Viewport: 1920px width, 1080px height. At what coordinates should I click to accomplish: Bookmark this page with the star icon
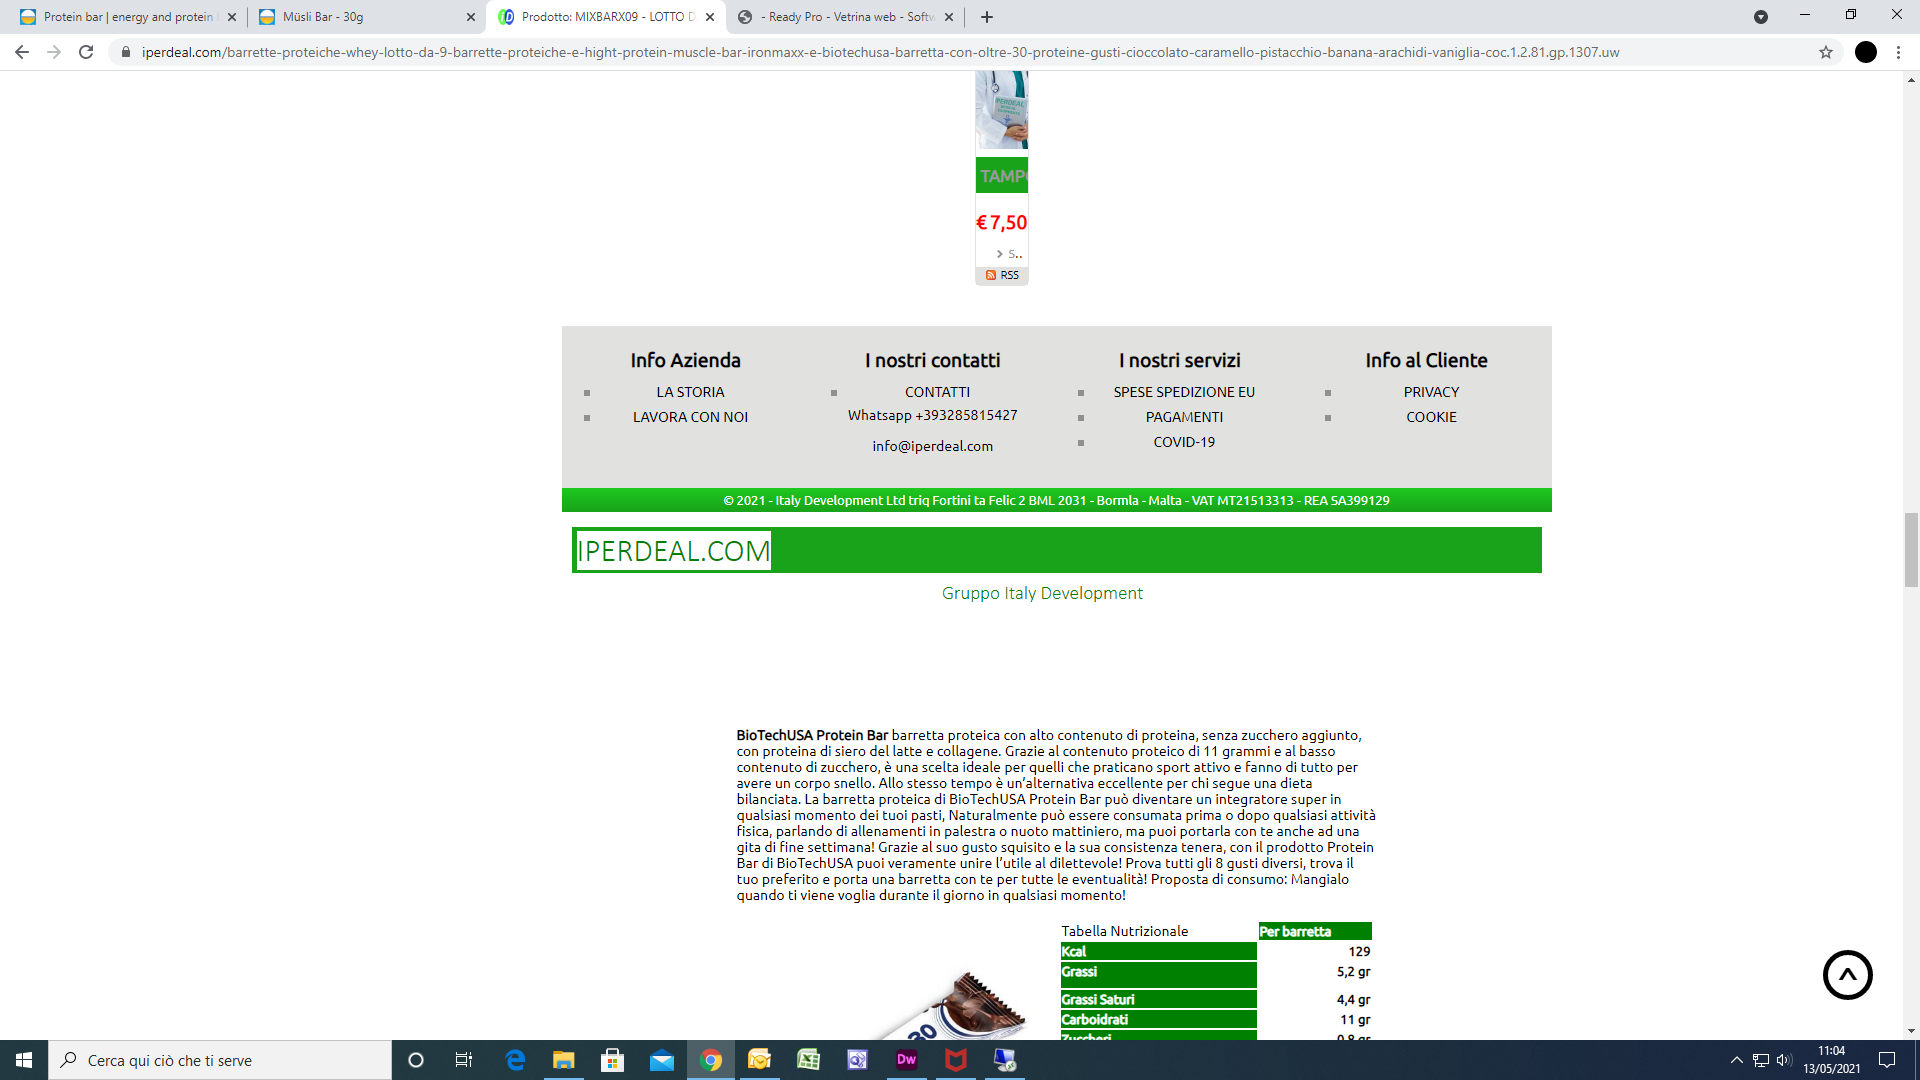click(x=1826, y=52)
